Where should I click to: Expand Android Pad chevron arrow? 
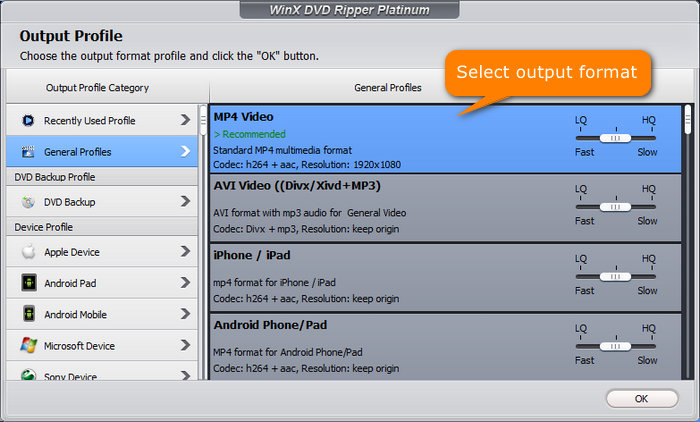pos(185,282)
